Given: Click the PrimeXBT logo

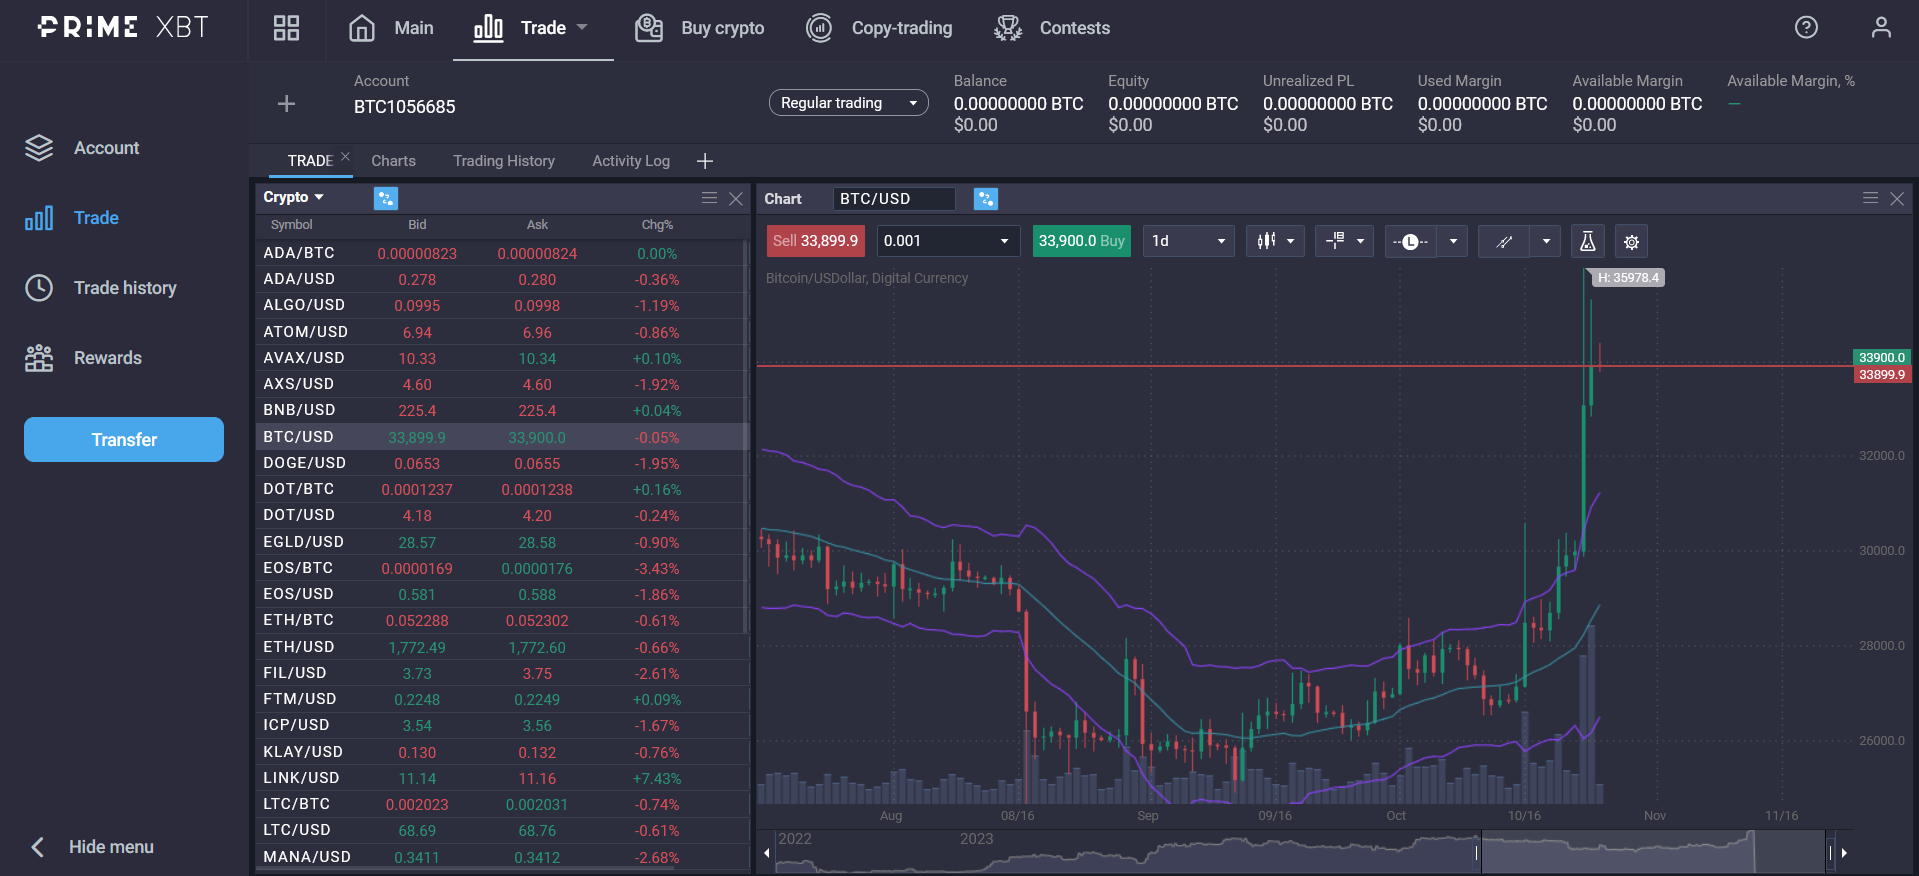Looking at the screenshot, I should [123, 27].
